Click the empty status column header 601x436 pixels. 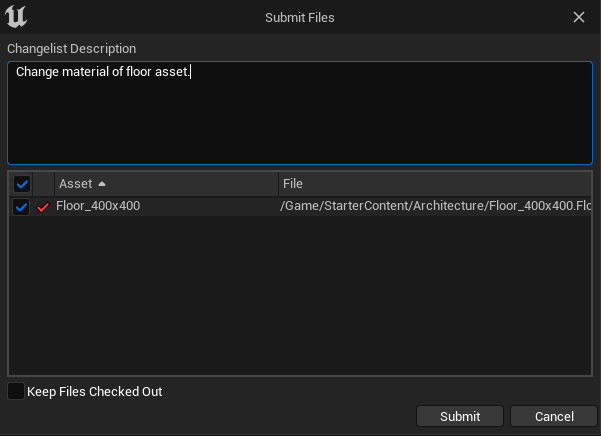point(44,184)
